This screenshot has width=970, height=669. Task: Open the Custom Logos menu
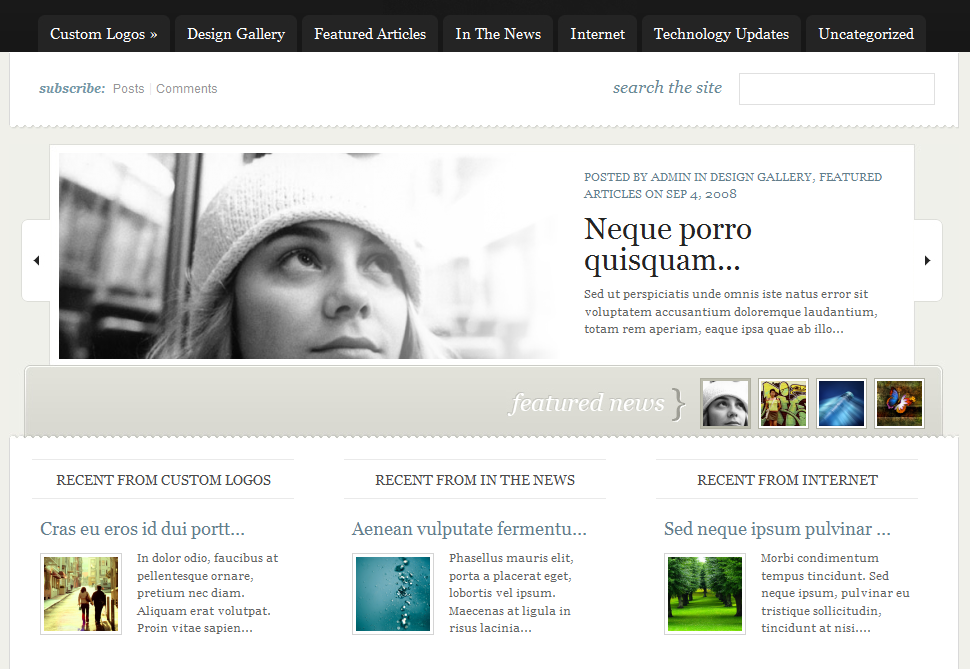coord(103,34)
